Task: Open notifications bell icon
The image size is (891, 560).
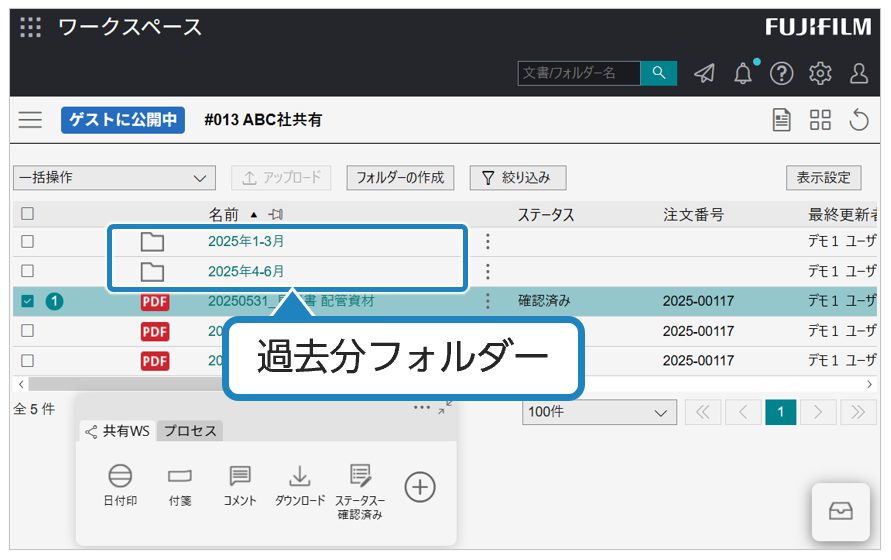Action: (x=743, y=73)
